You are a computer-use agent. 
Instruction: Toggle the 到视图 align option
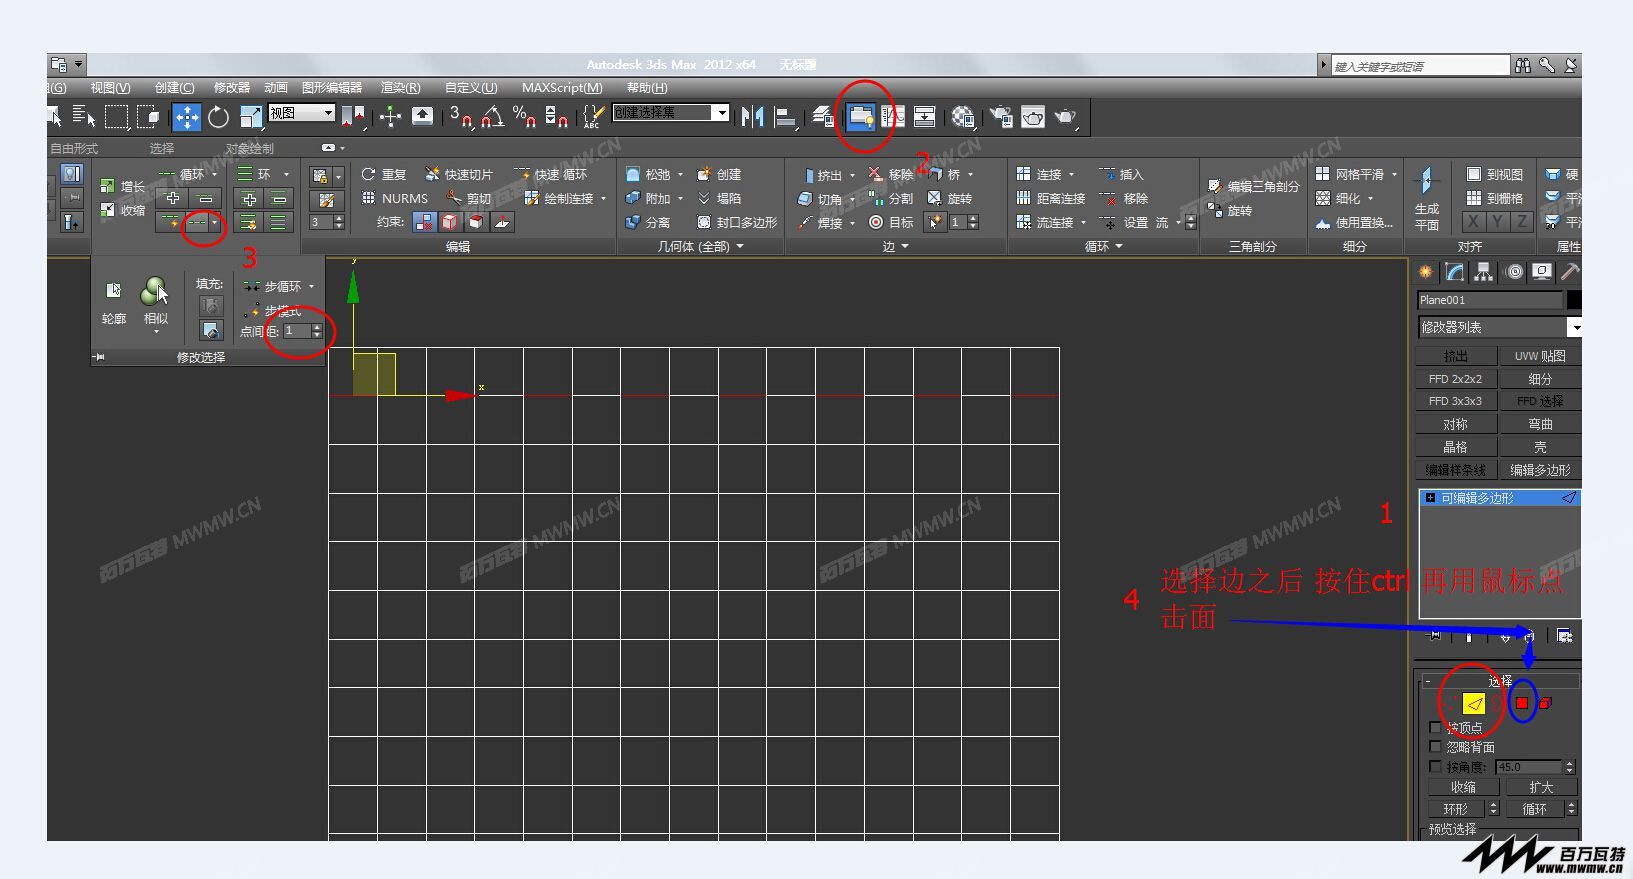pos(1494,174)
